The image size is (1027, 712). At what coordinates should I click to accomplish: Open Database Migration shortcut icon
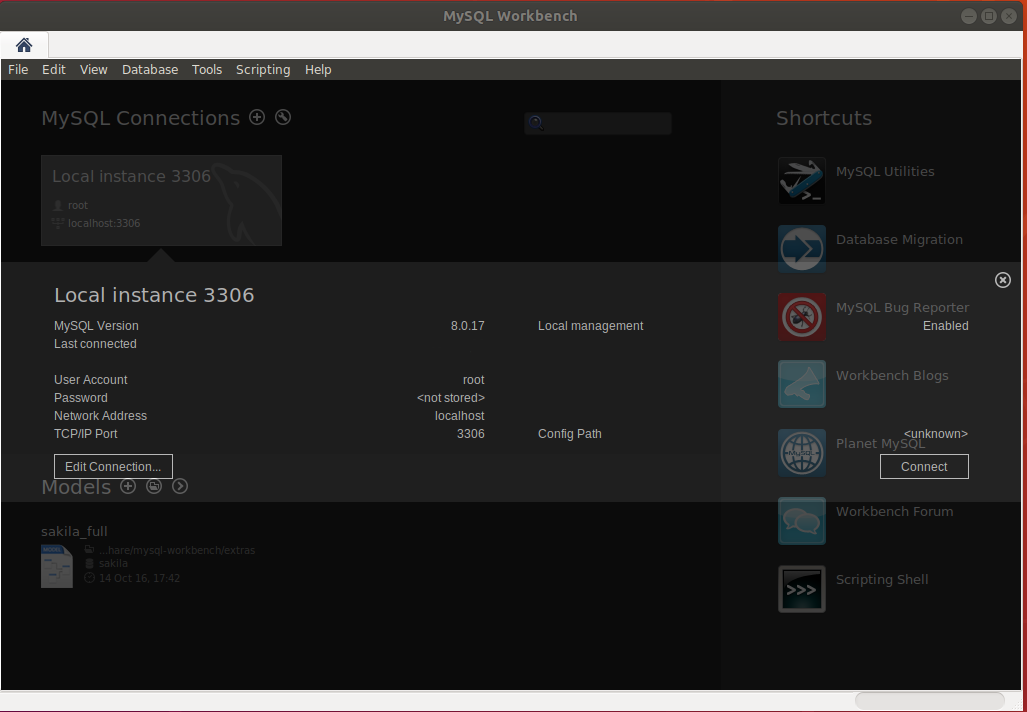coord(802,249)
